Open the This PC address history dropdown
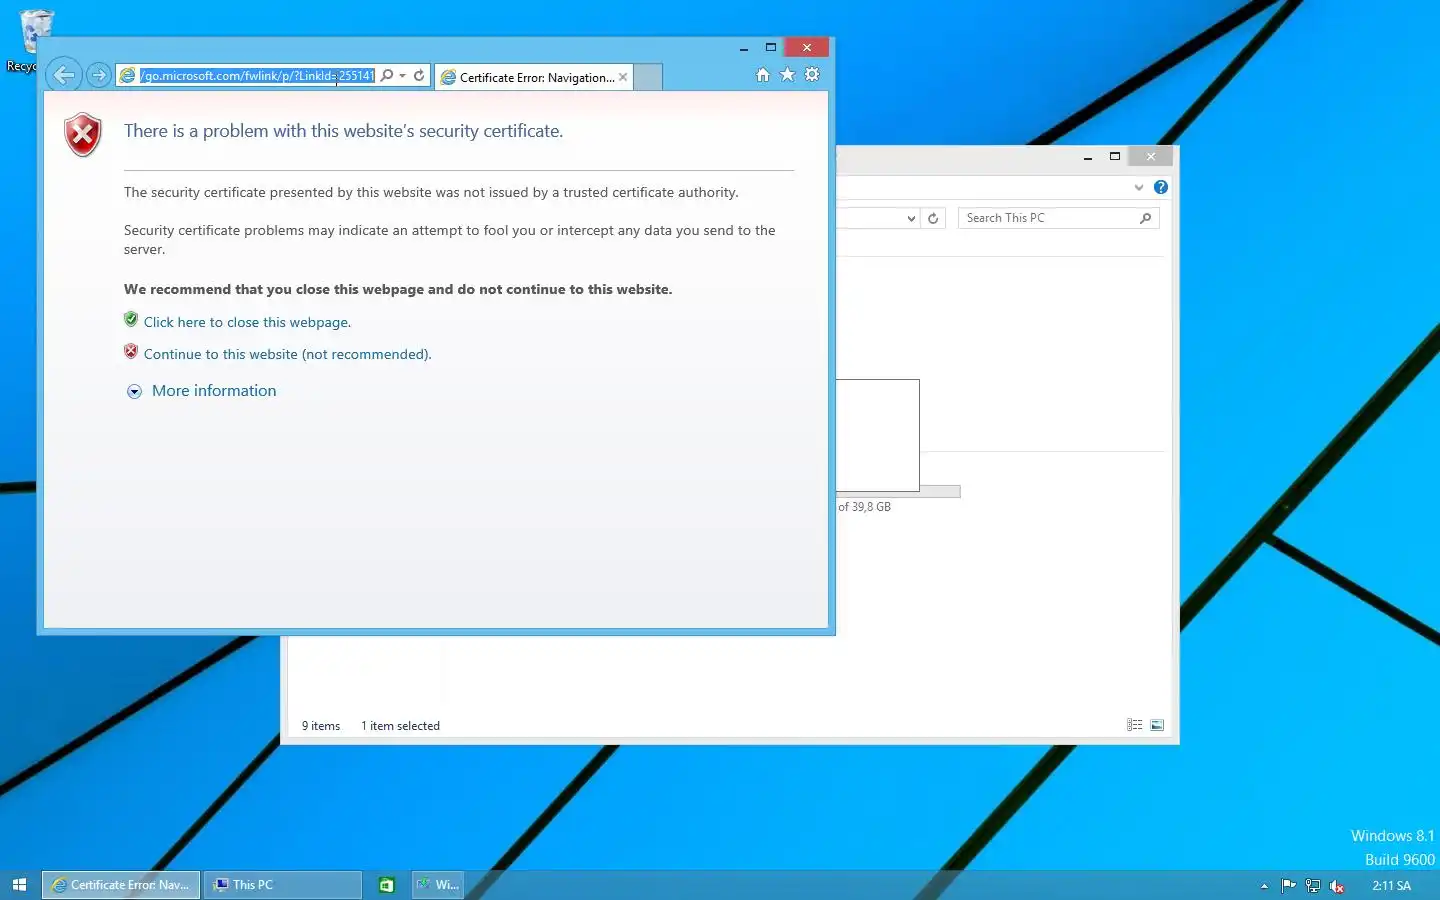This screenshot has height=900, width=1440. (911, 218)
